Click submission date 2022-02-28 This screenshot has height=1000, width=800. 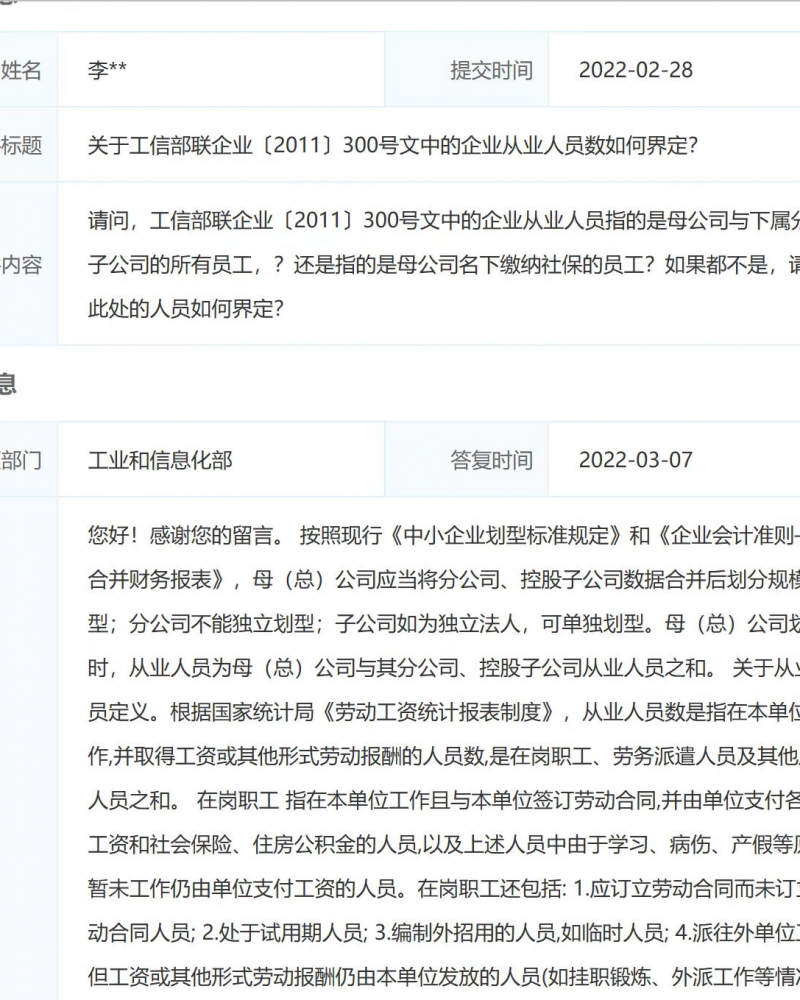pos(635,70)
